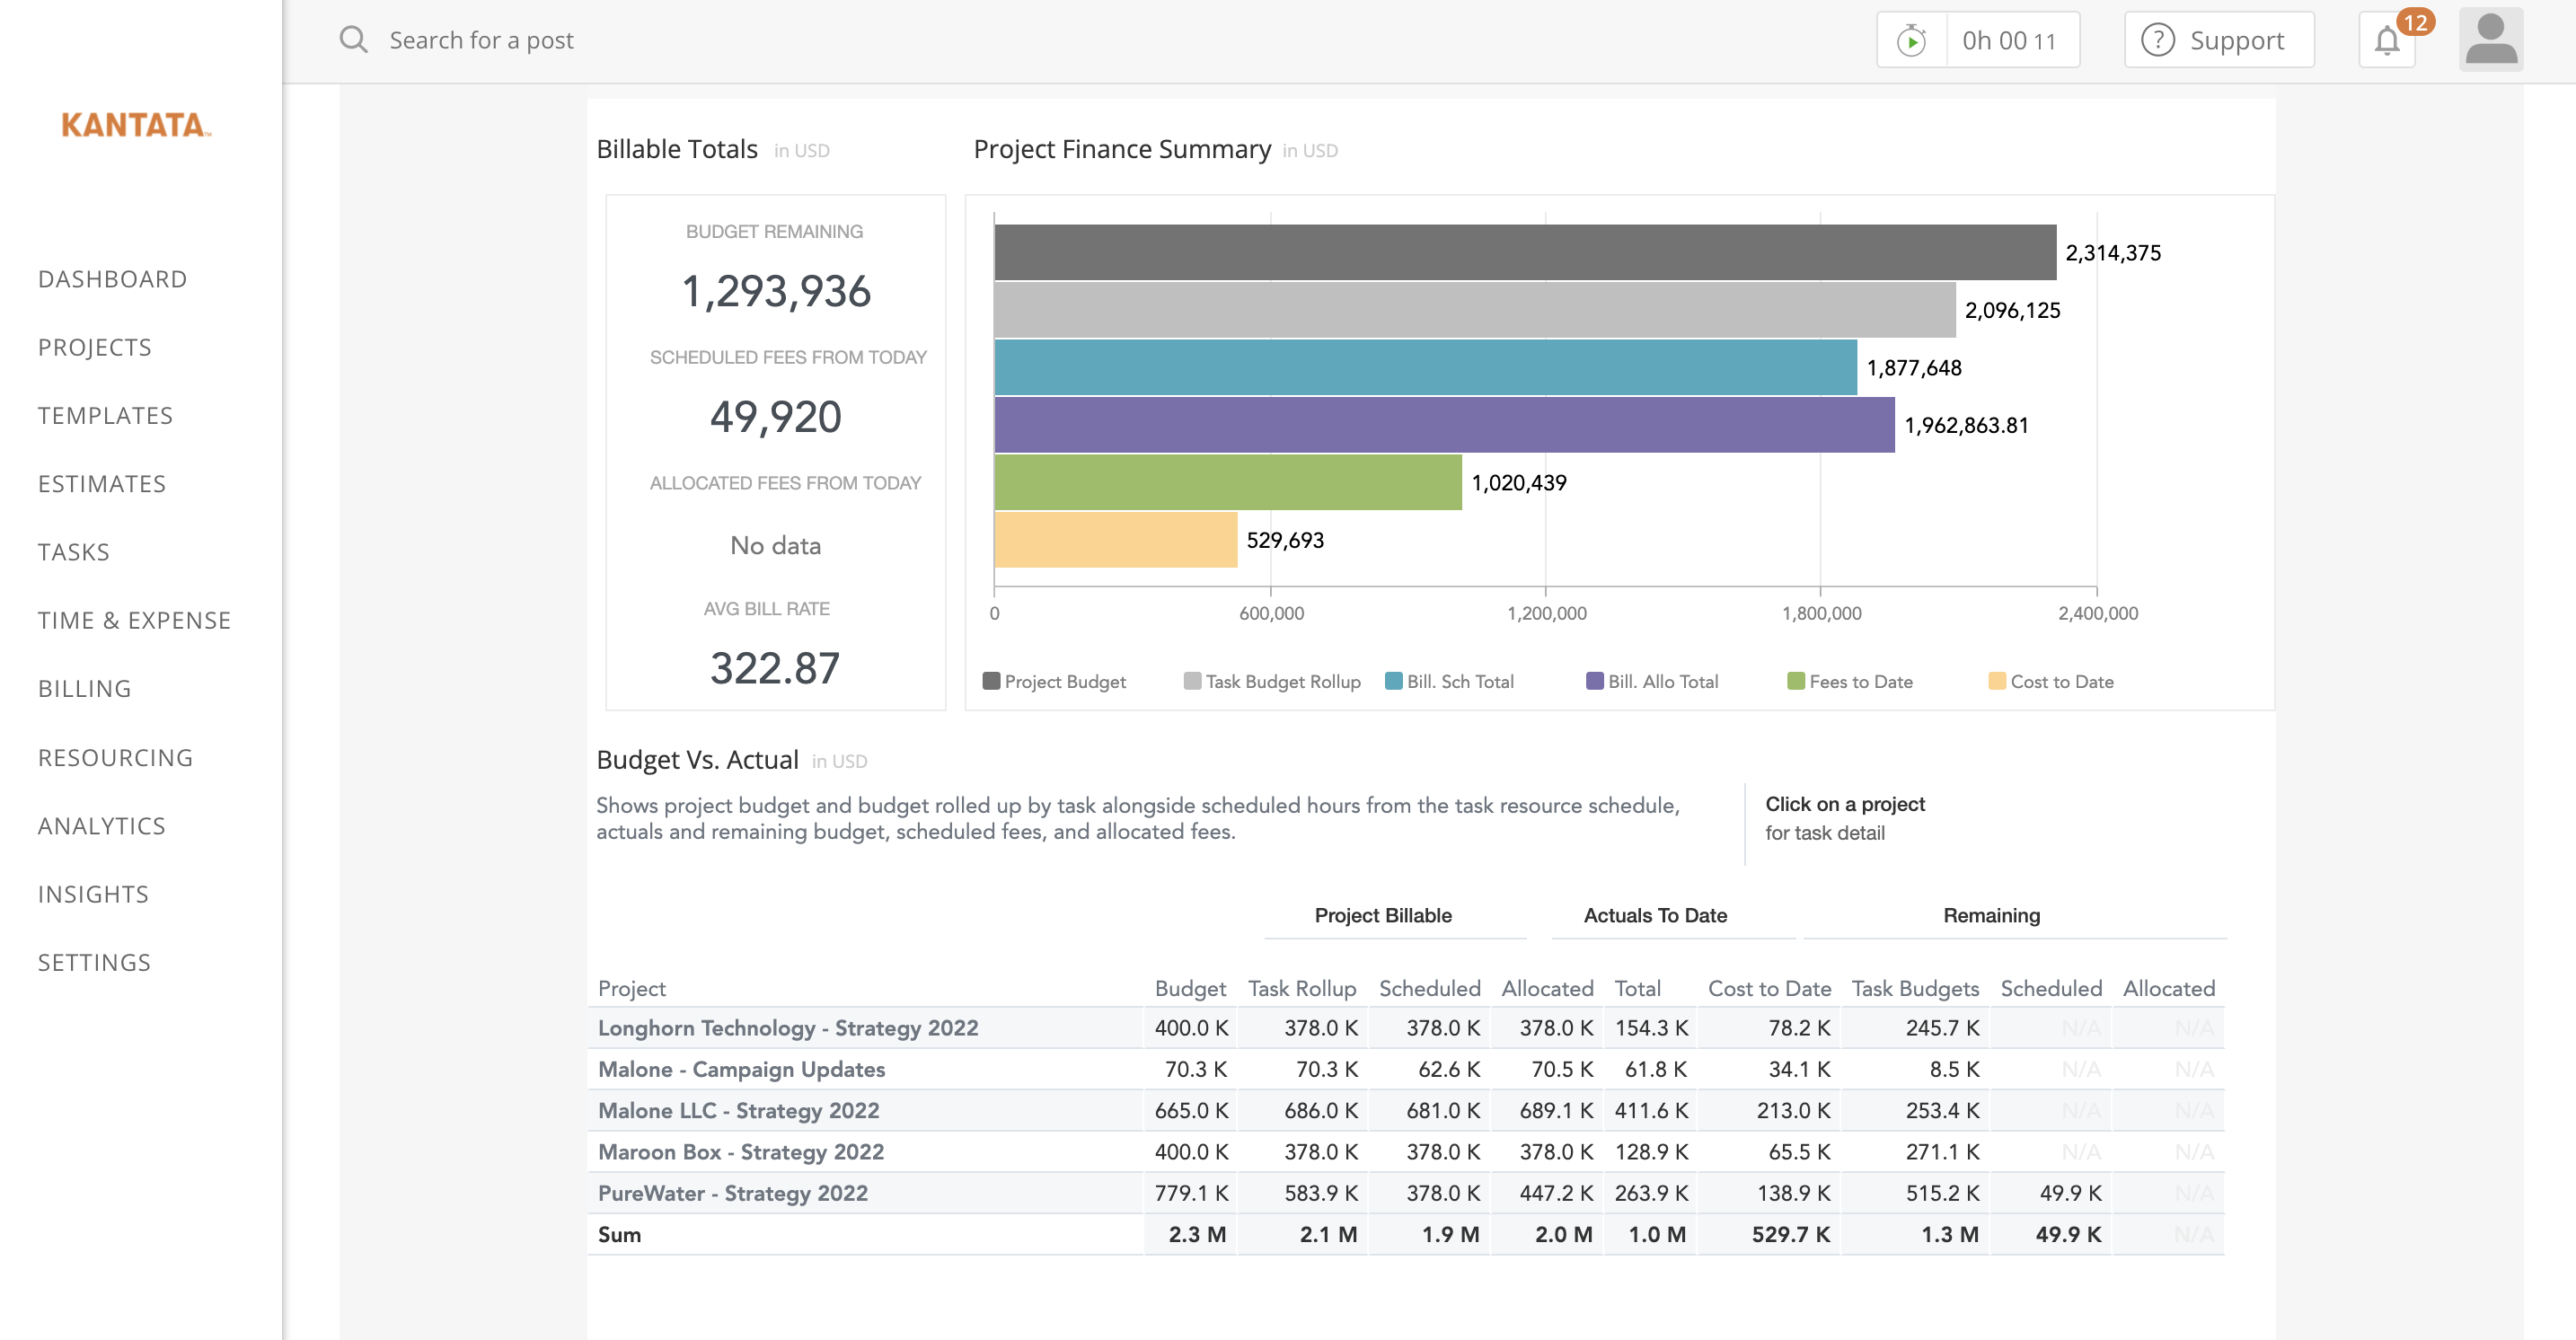Click the Support question mark icon
Viewport: 2576px width, 1340px height.
pyautogui.click(x=2157, y=41)
